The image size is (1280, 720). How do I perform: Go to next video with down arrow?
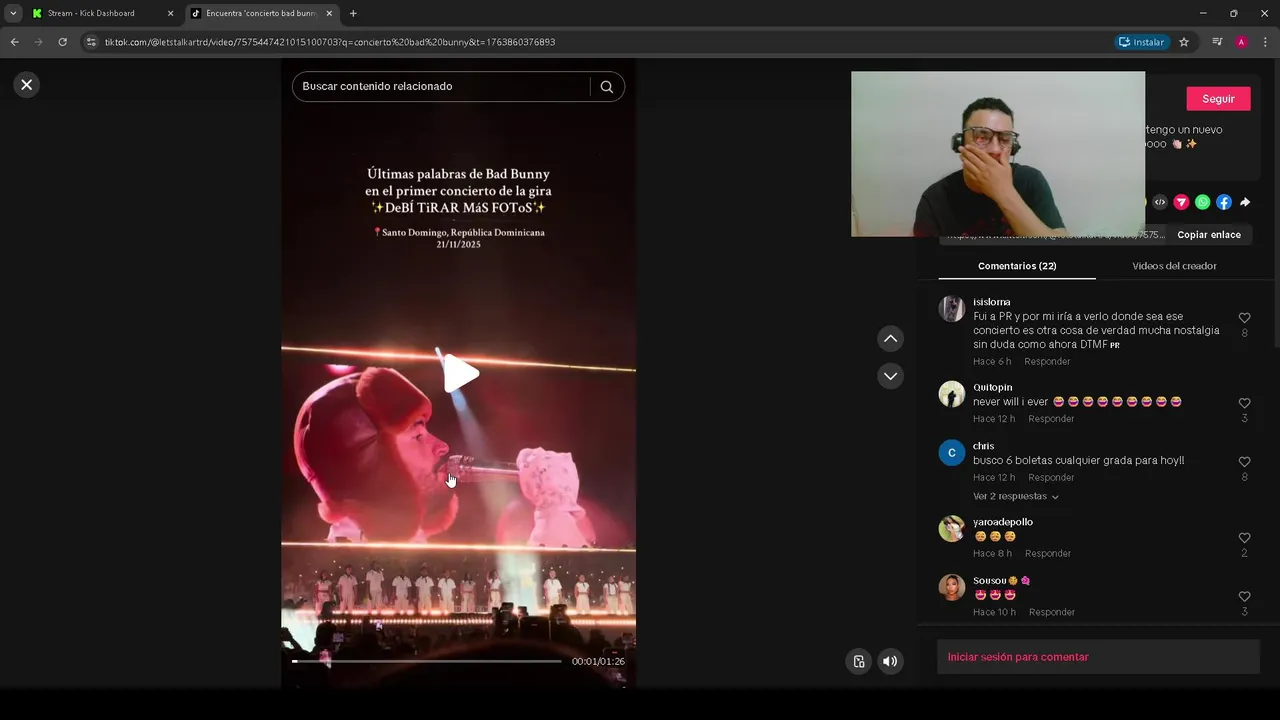click(x=890, y=376)
